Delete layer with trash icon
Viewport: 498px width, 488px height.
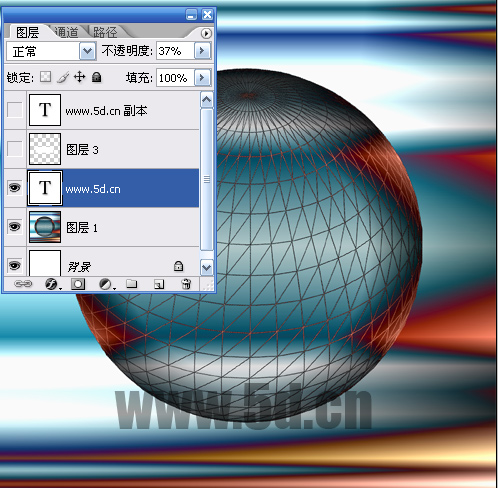186,284
